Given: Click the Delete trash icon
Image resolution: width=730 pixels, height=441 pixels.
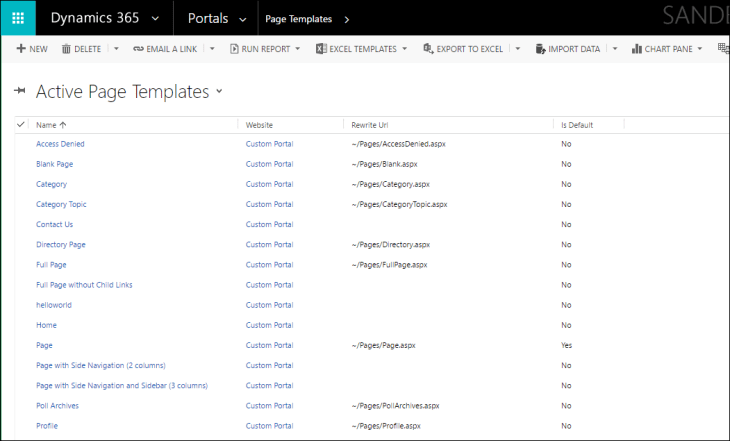Looking at the screenshot, I should [x=66, y=49].
